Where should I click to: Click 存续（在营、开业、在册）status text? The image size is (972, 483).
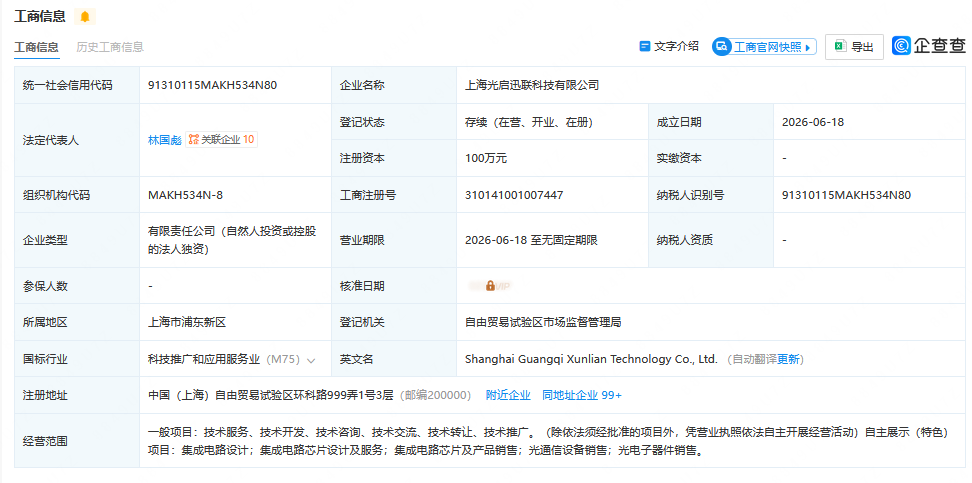(x=529, y=122)
